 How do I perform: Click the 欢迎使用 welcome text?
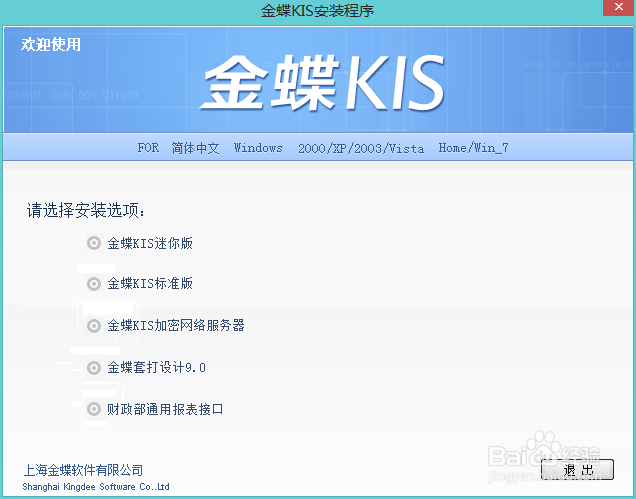[x=51, y=45]
